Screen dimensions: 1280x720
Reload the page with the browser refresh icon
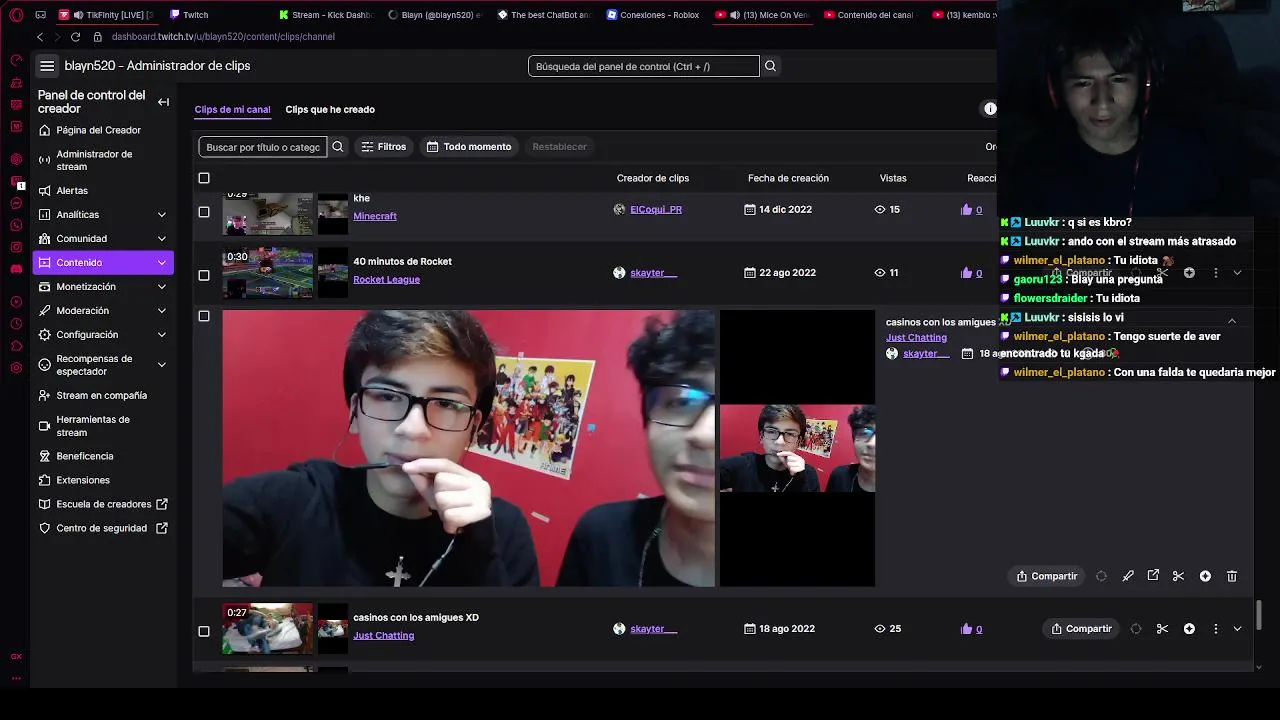[x=76, y=37]
